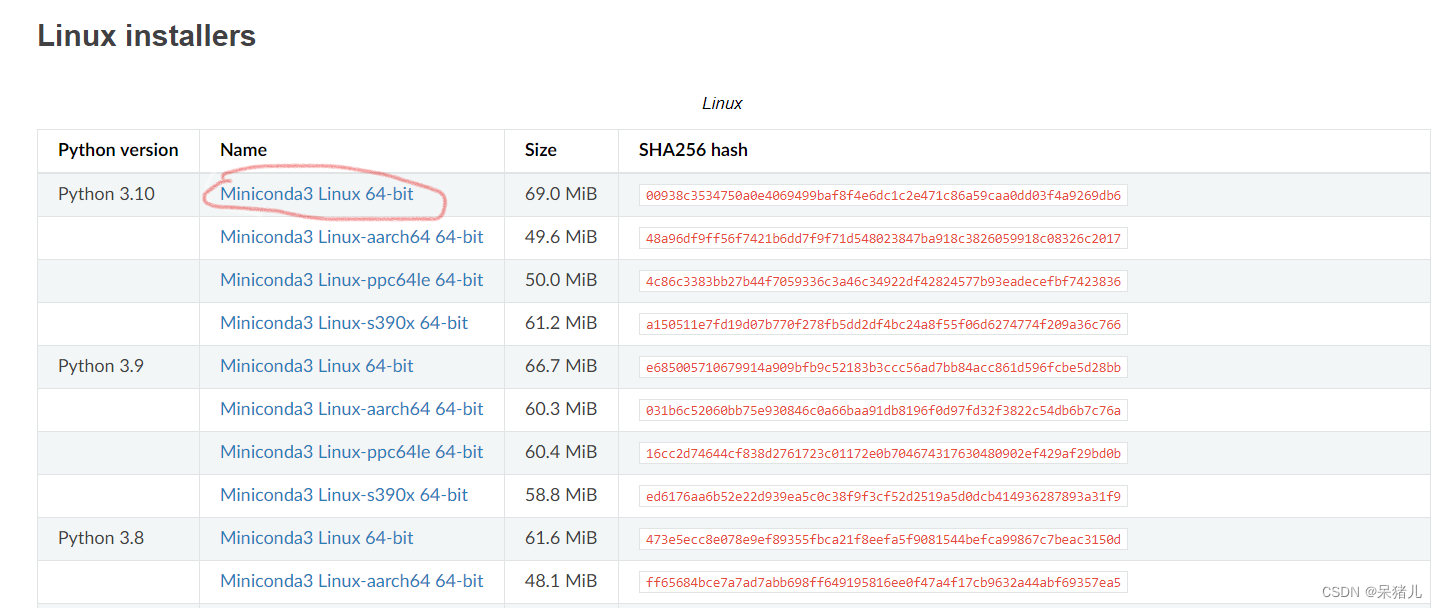Screen dimensions: 1437x608
Task: Click the '69.0 MiB' size cell
Action: (x=561, y=194)
